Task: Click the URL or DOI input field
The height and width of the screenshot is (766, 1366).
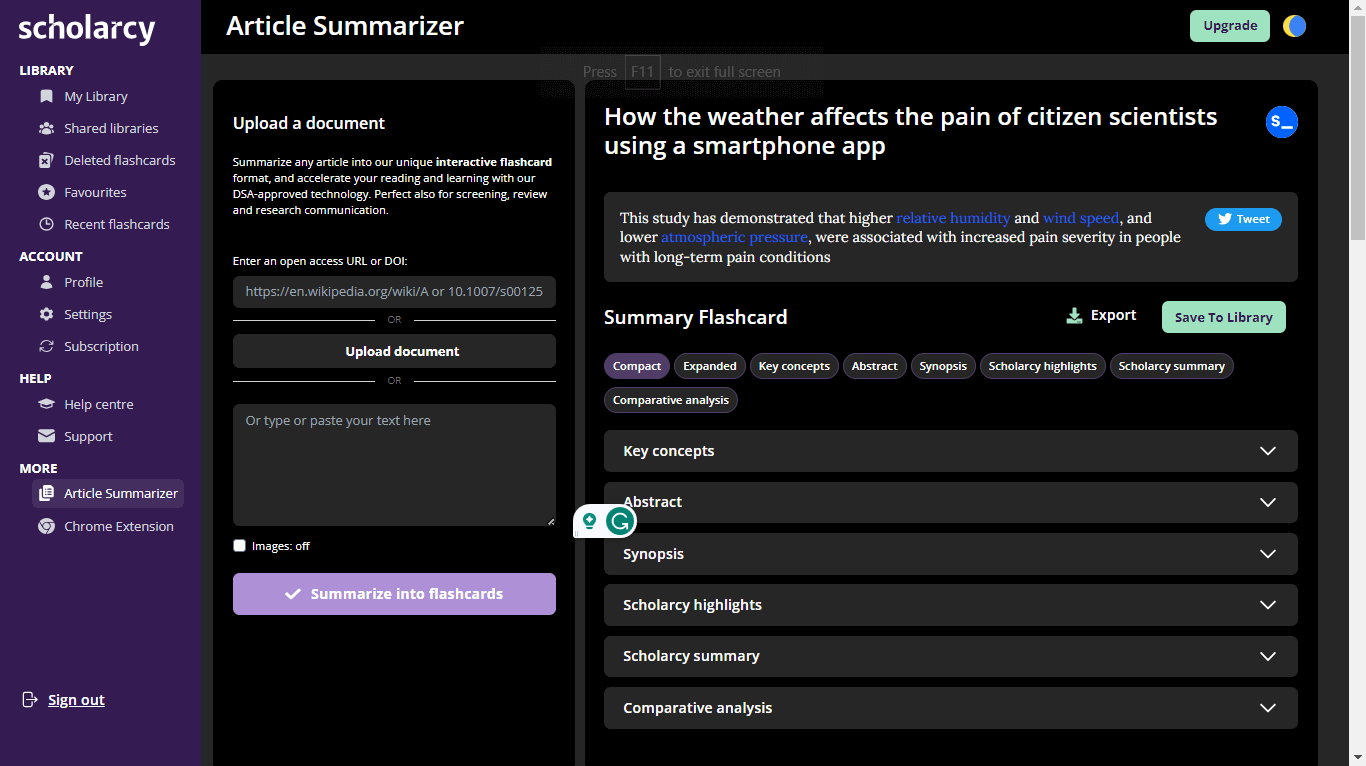Action: [x=394, y=292]
